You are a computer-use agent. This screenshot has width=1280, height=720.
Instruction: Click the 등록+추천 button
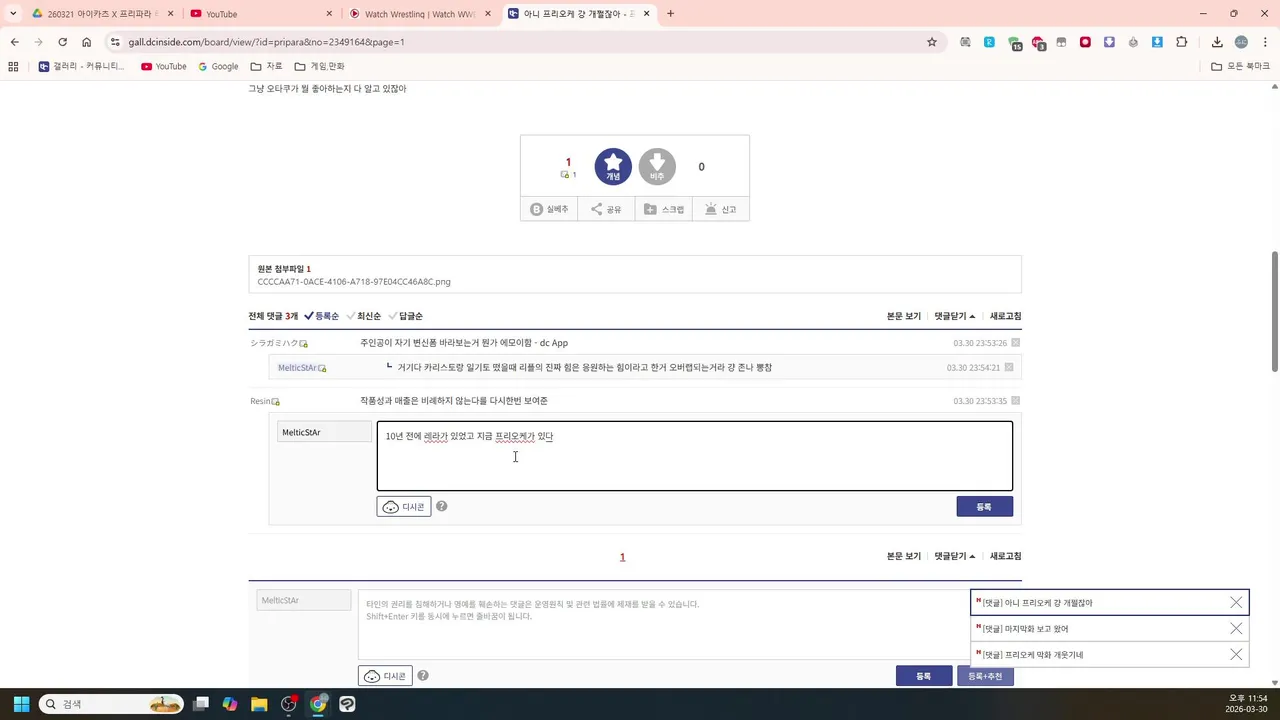985,677
